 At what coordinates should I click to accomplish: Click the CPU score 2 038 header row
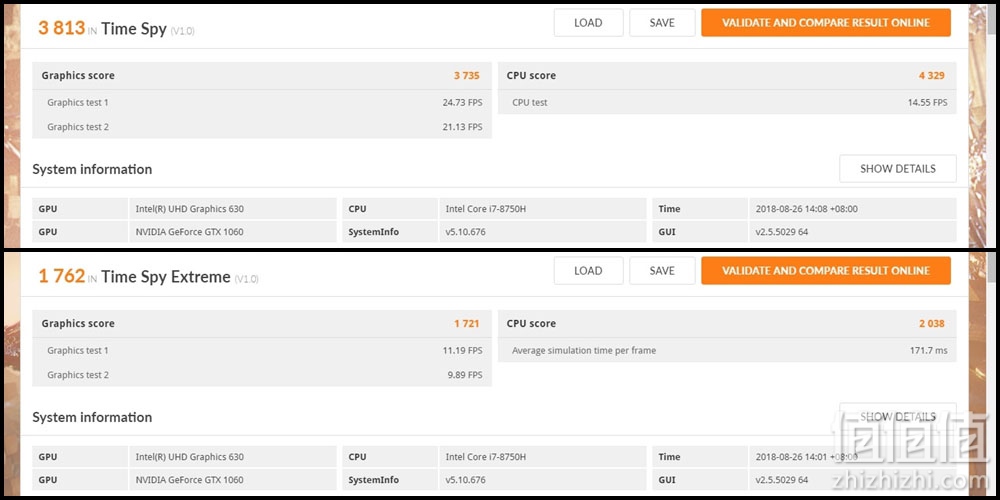click(x=727, y=323)
